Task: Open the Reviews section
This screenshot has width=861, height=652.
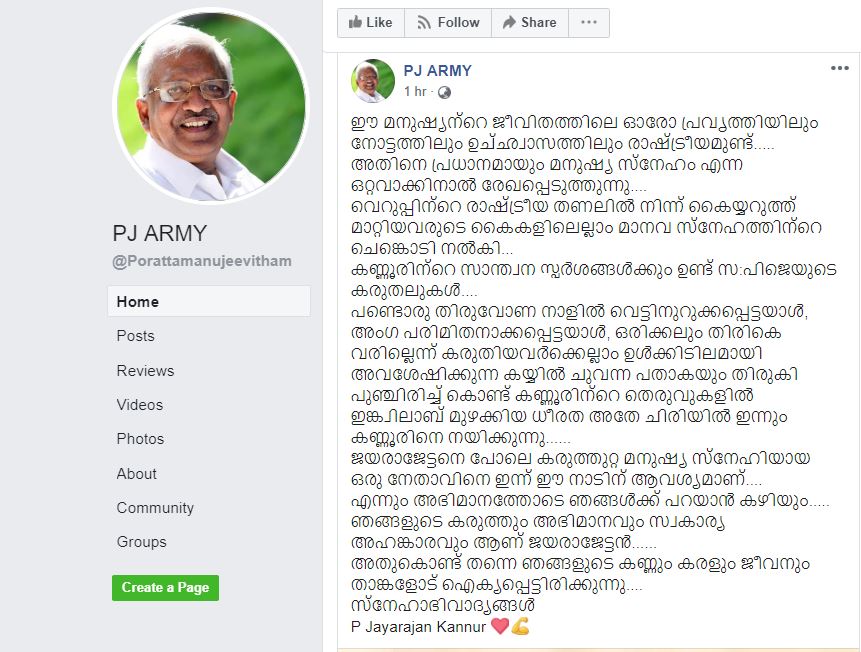Action: point(145,371)
